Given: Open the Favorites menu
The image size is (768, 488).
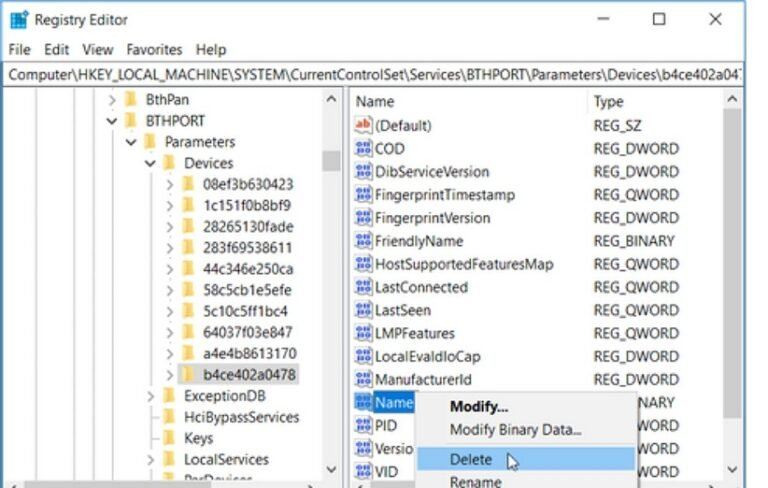Looking at the screenshot, I should (x=154, y=49).
